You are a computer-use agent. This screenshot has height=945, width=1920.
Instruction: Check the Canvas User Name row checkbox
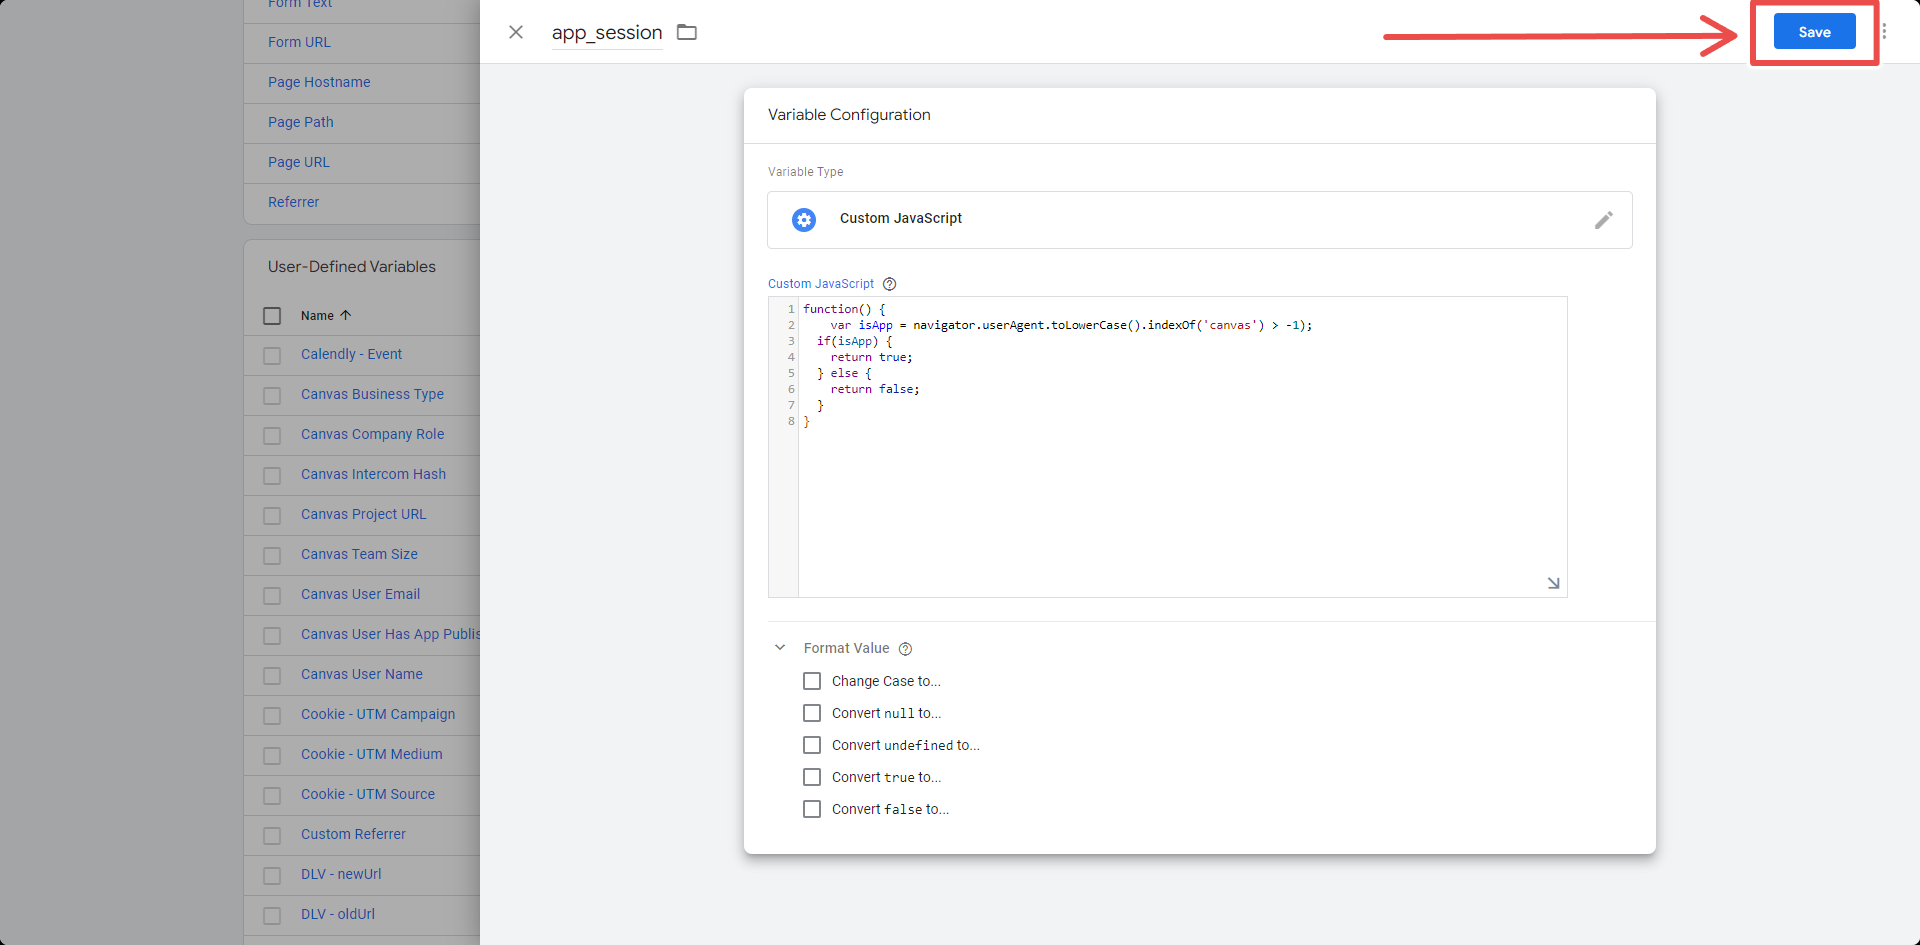click(x=272, y=676)
